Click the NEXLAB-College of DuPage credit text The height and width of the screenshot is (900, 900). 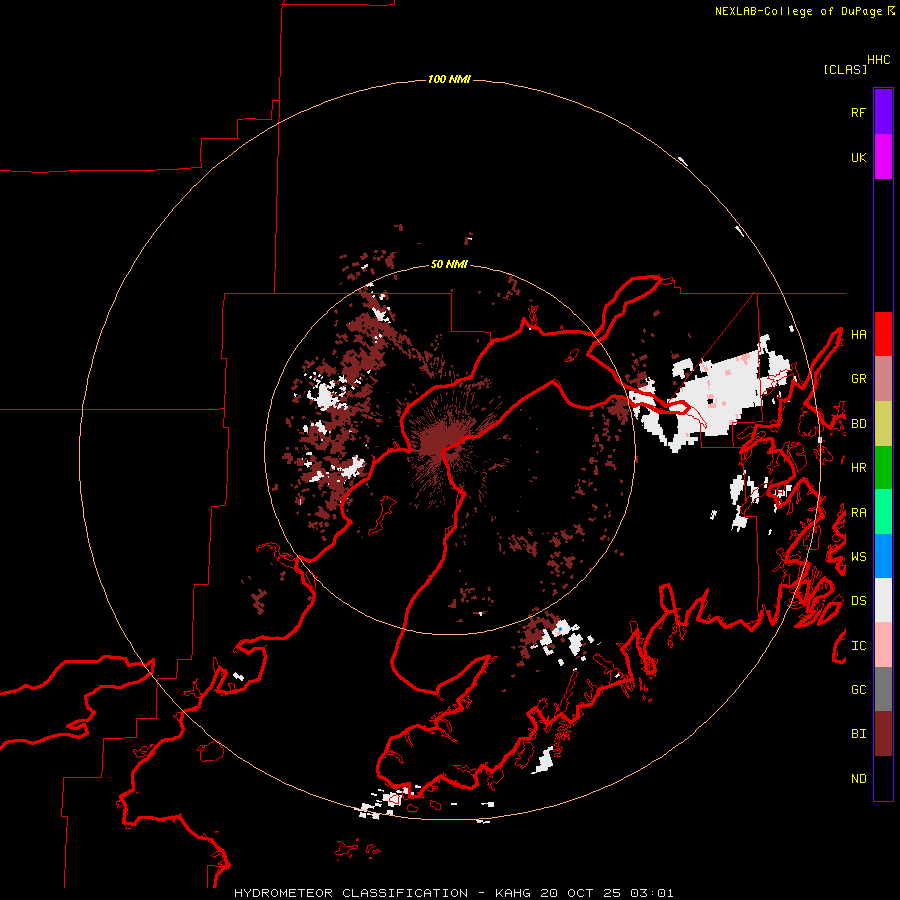point(798,11)
